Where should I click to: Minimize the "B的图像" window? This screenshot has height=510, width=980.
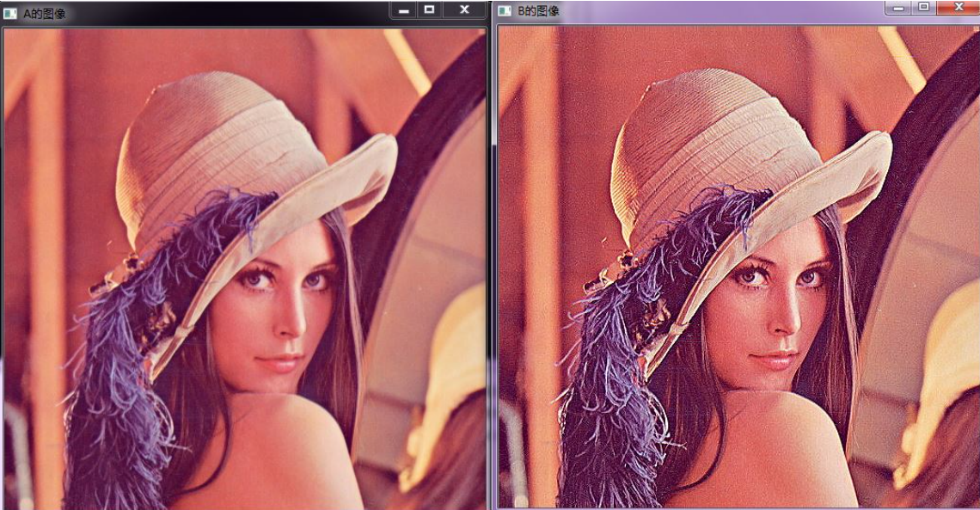(x=899, y=8)
